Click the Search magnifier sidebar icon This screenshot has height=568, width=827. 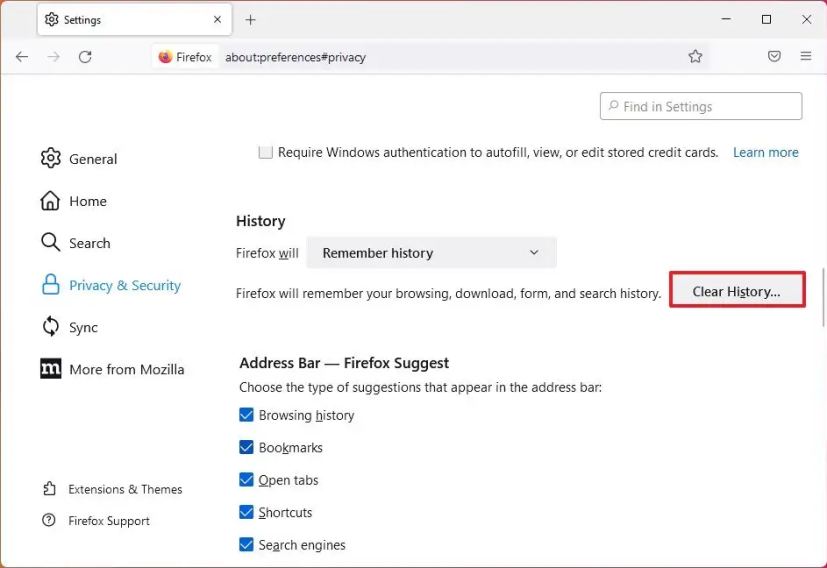pyautogui.click(x=51, y=243)
